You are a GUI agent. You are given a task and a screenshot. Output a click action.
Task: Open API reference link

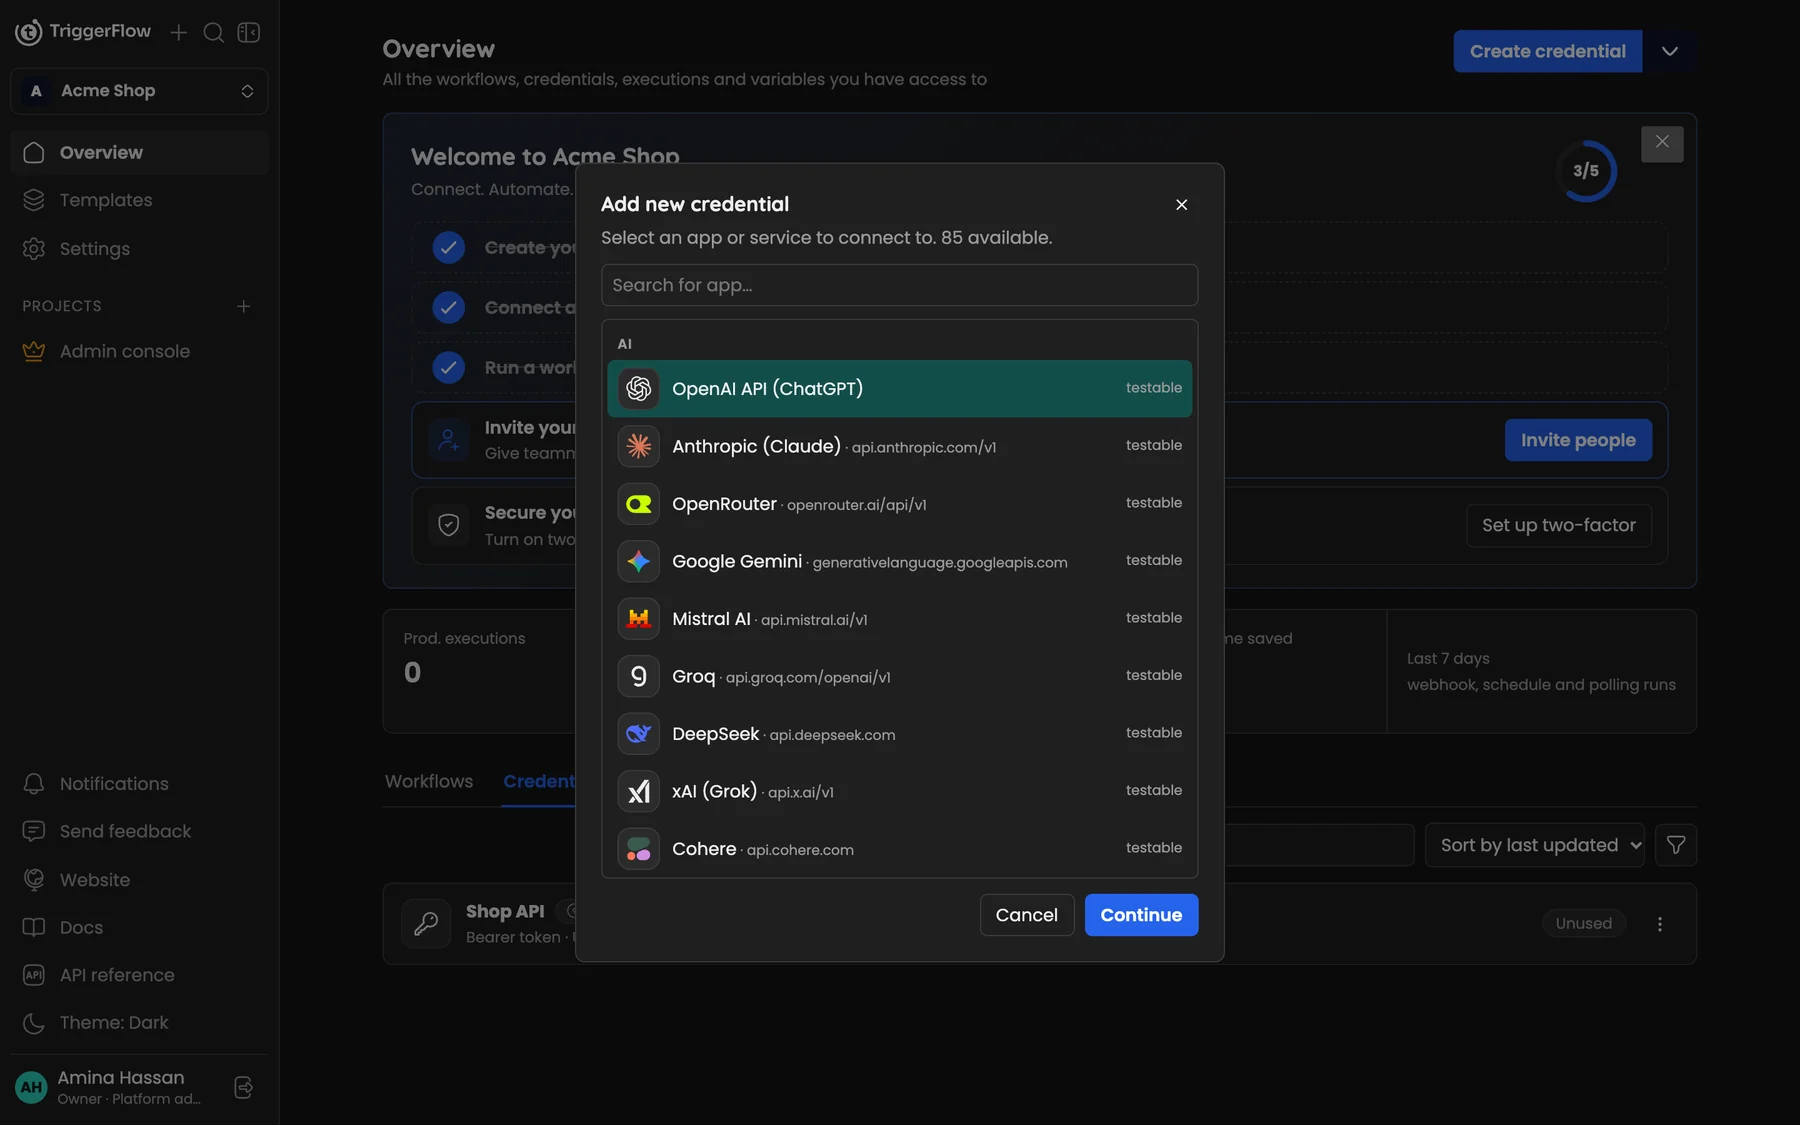point(139,975)
